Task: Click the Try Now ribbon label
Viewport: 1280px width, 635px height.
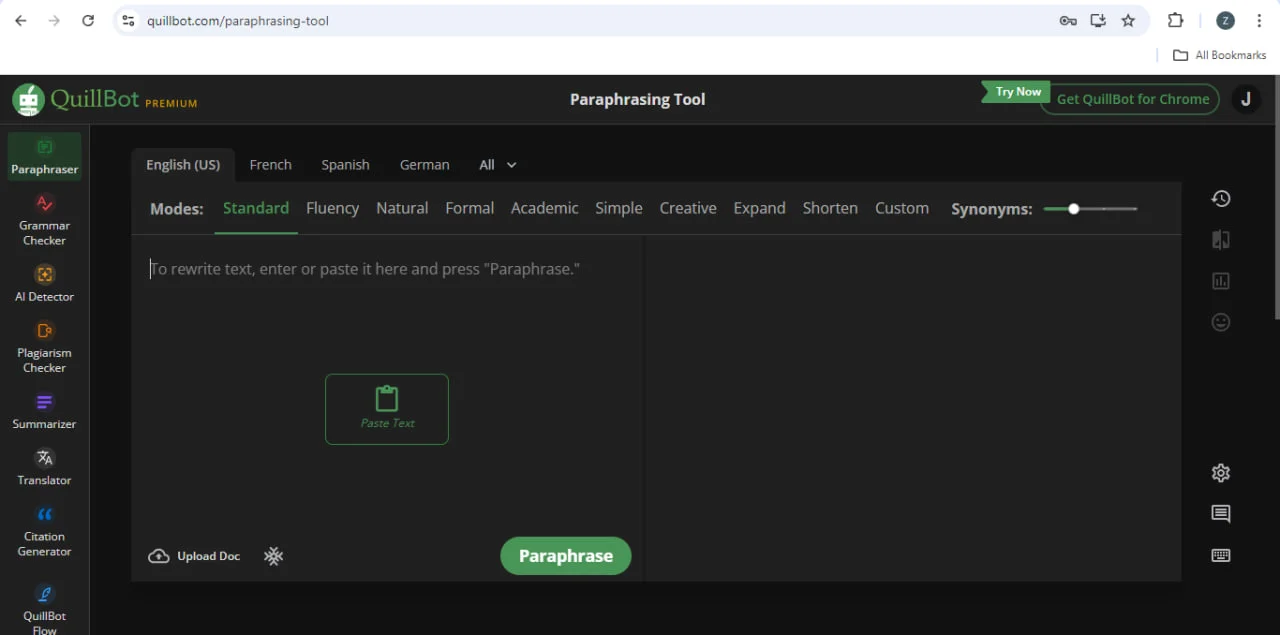Action: 1018,92
